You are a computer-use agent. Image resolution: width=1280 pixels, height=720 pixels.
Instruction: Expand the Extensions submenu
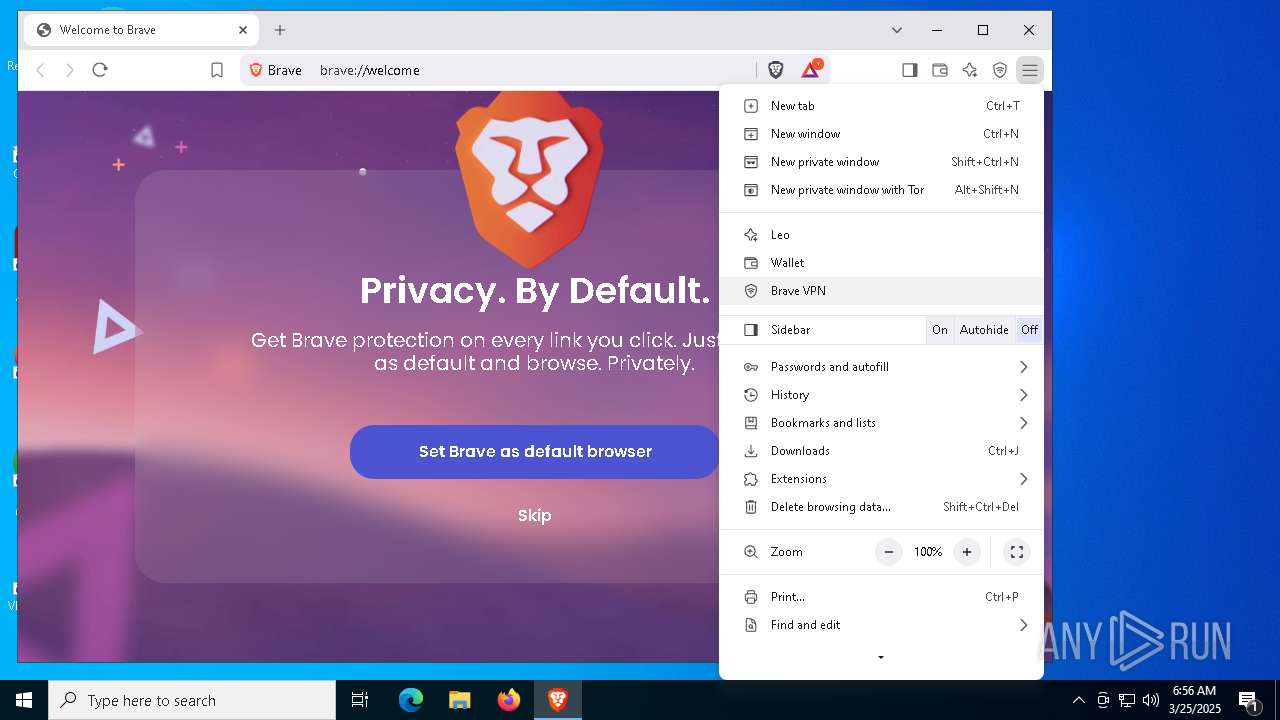[881, 479]
